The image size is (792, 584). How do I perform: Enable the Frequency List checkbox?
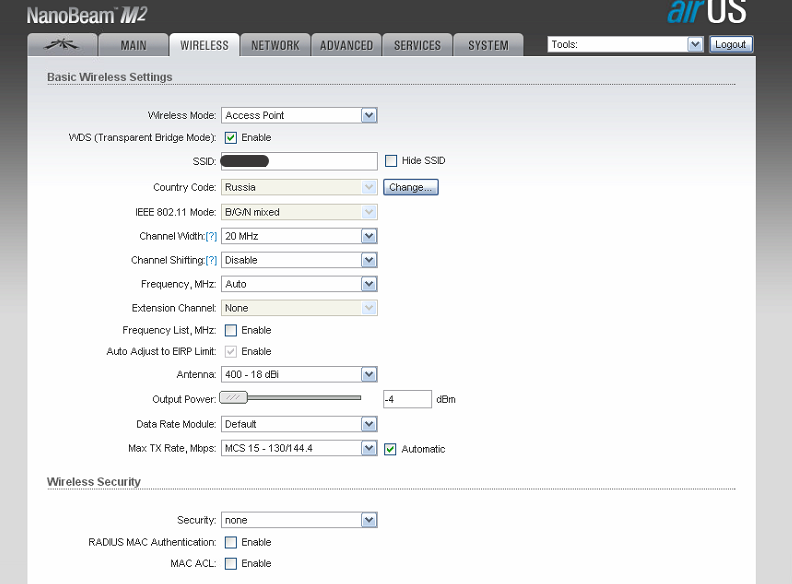coord(231,330)
